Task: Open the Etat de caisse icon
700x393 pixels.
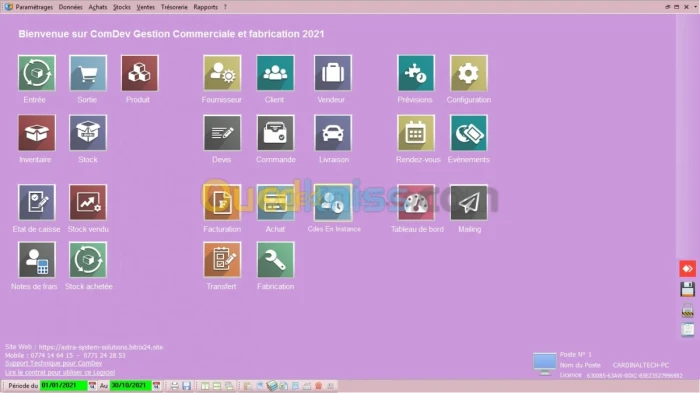Action: click(37, 202)
